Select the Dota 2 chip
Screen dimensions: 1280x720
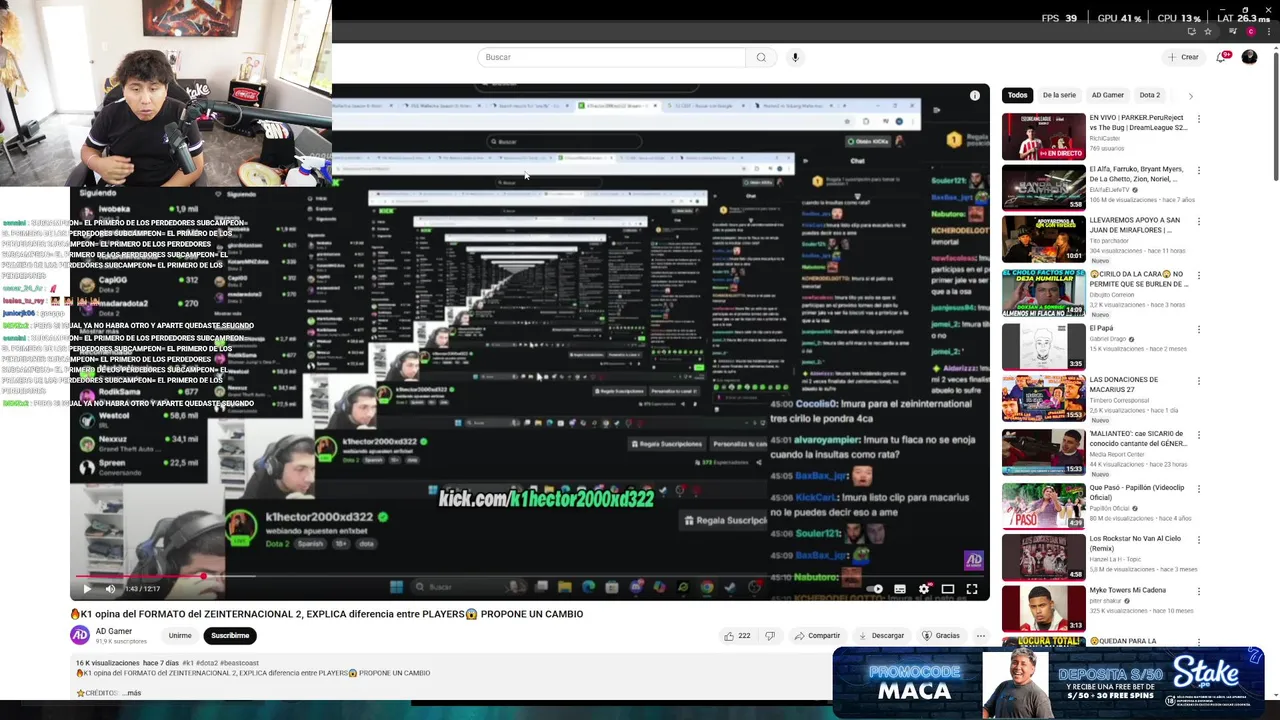1150,95
